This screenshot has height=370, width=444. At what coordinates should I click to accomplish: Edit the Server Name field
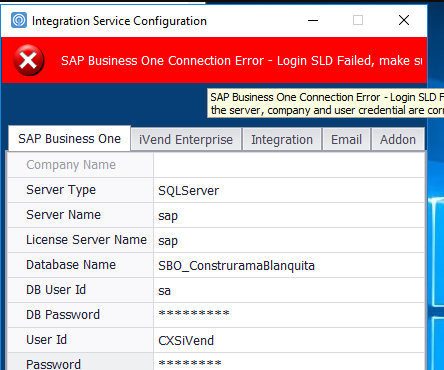tap(289, 215)
